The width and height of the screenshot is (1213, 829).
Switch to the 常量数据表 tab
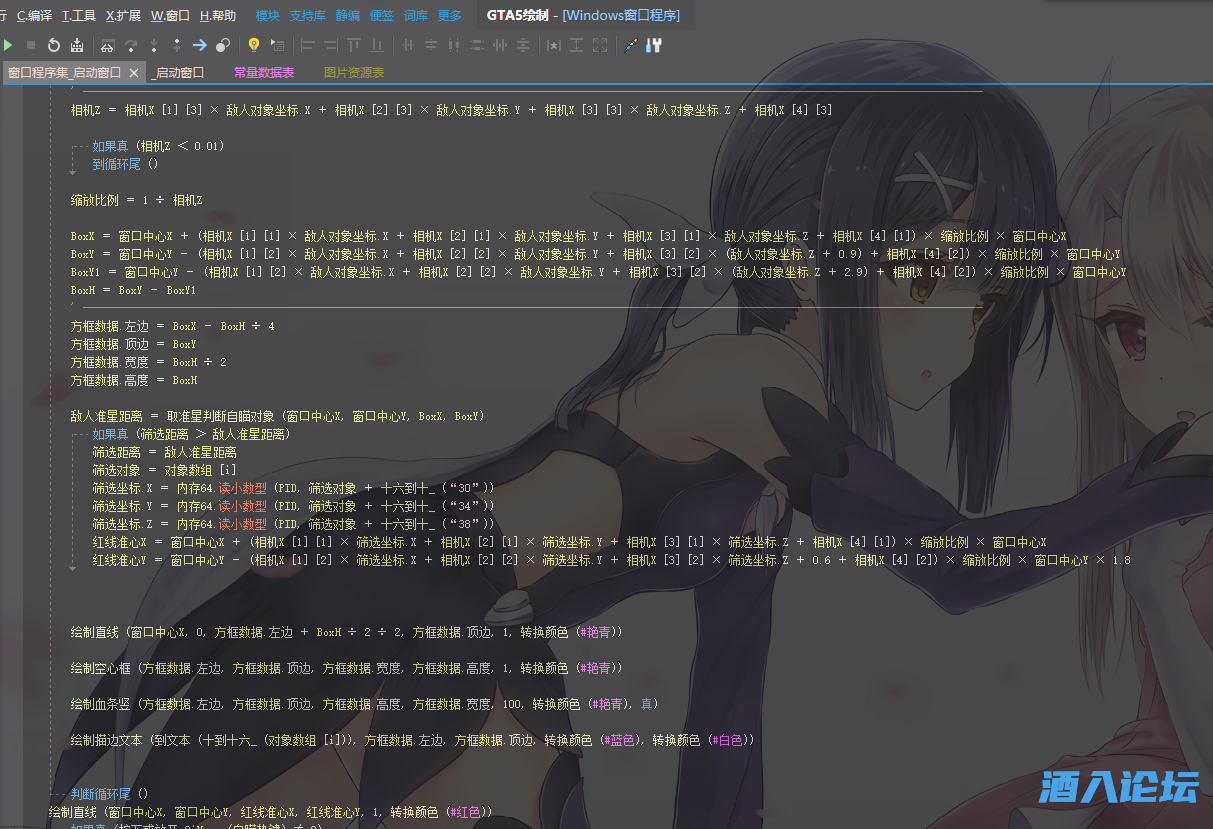coord(264,73)
